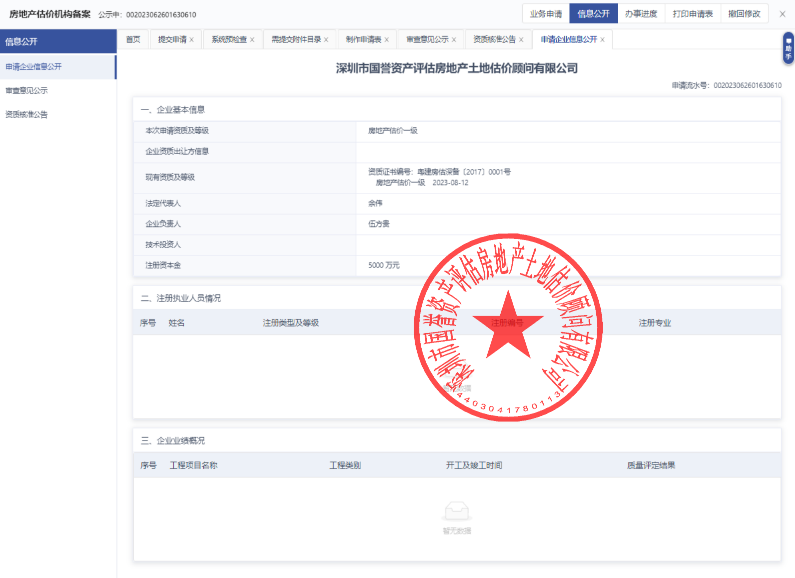Image resolution: width=795 pixels, height=578 pixels.
Task: Switch to the 首页 tab
Action: (x=133, y=40)
